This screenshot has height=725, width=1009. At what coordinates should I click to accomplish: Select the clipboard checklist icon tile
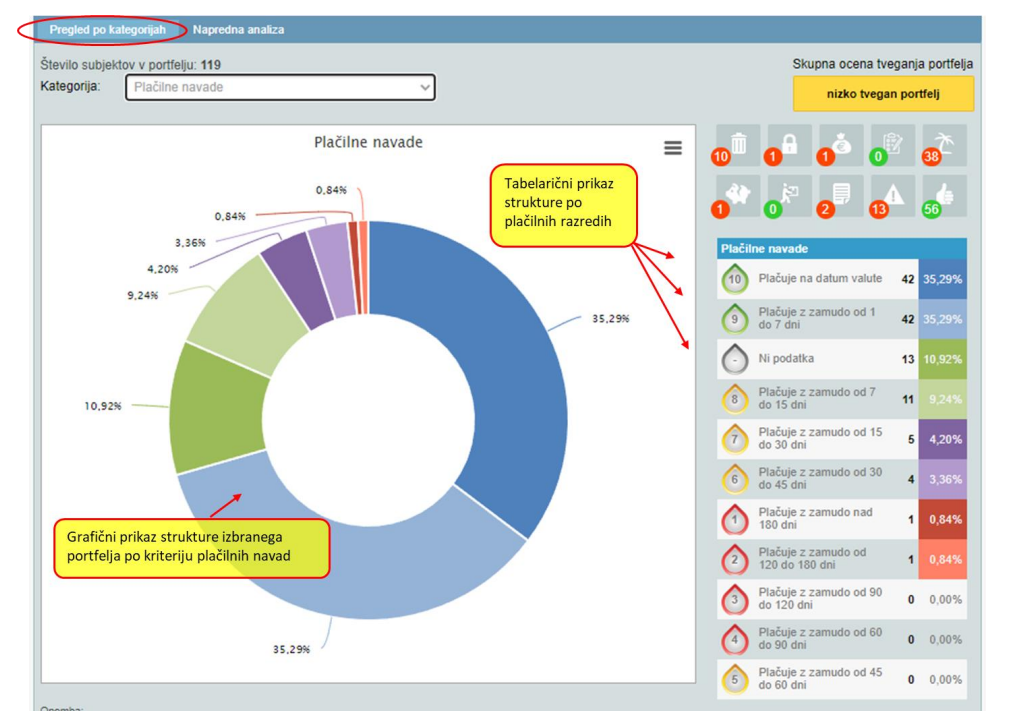pos(893,145)
